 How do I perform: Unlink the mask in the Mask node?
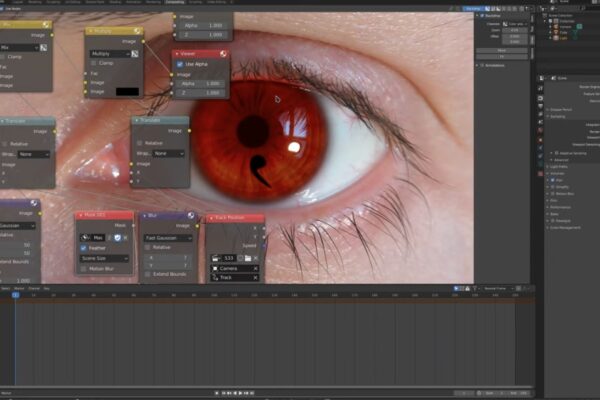coord(126,238)
